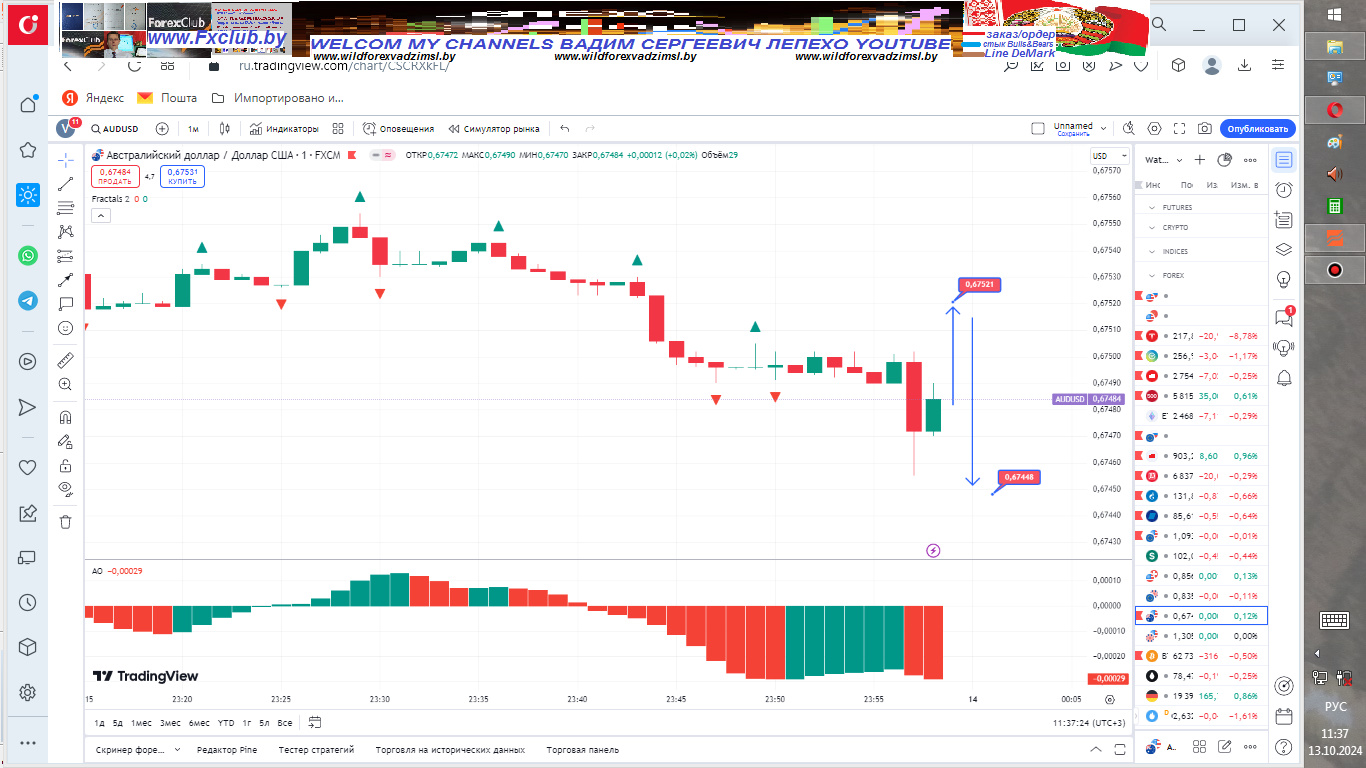Open the Unnamed layout dropdown
1366x768 pixels.
(1080, 129)
